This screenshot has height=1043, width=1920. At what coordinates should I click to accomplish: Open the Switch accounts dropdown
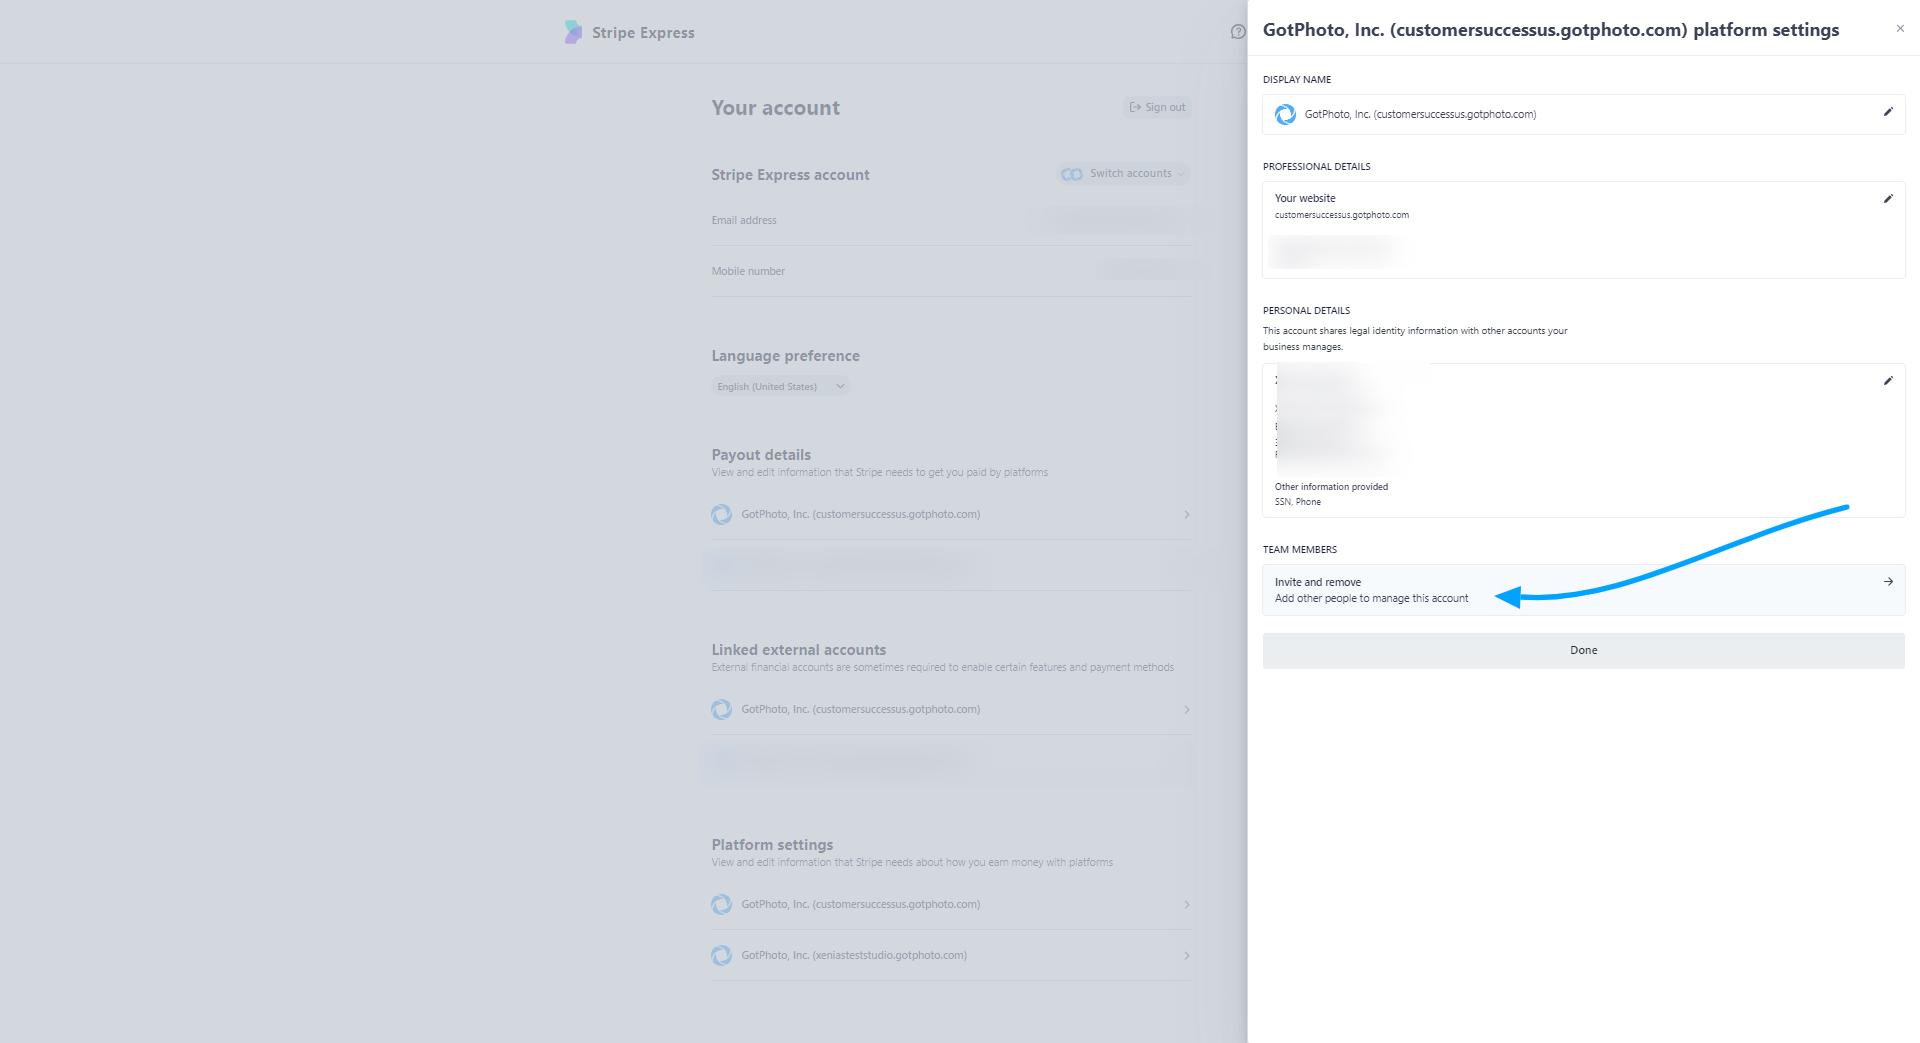pyautogui.click(x=1124, y=174)
